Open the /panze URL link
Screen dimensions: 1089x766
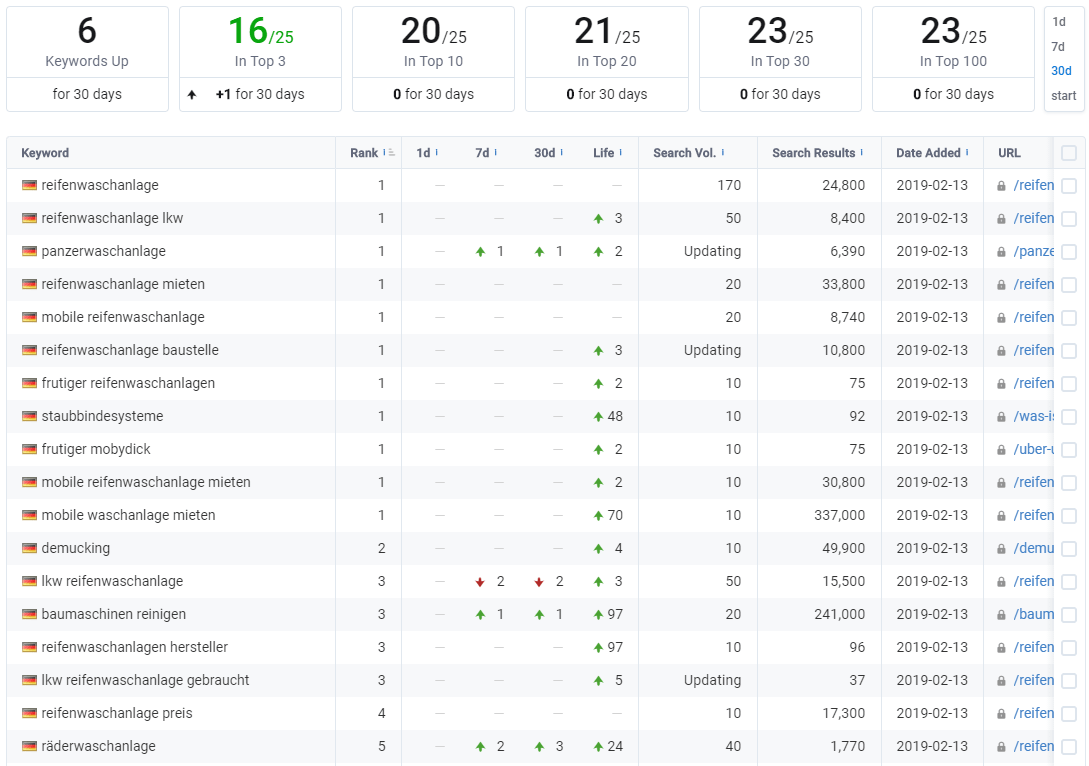tap(1033, 251)
